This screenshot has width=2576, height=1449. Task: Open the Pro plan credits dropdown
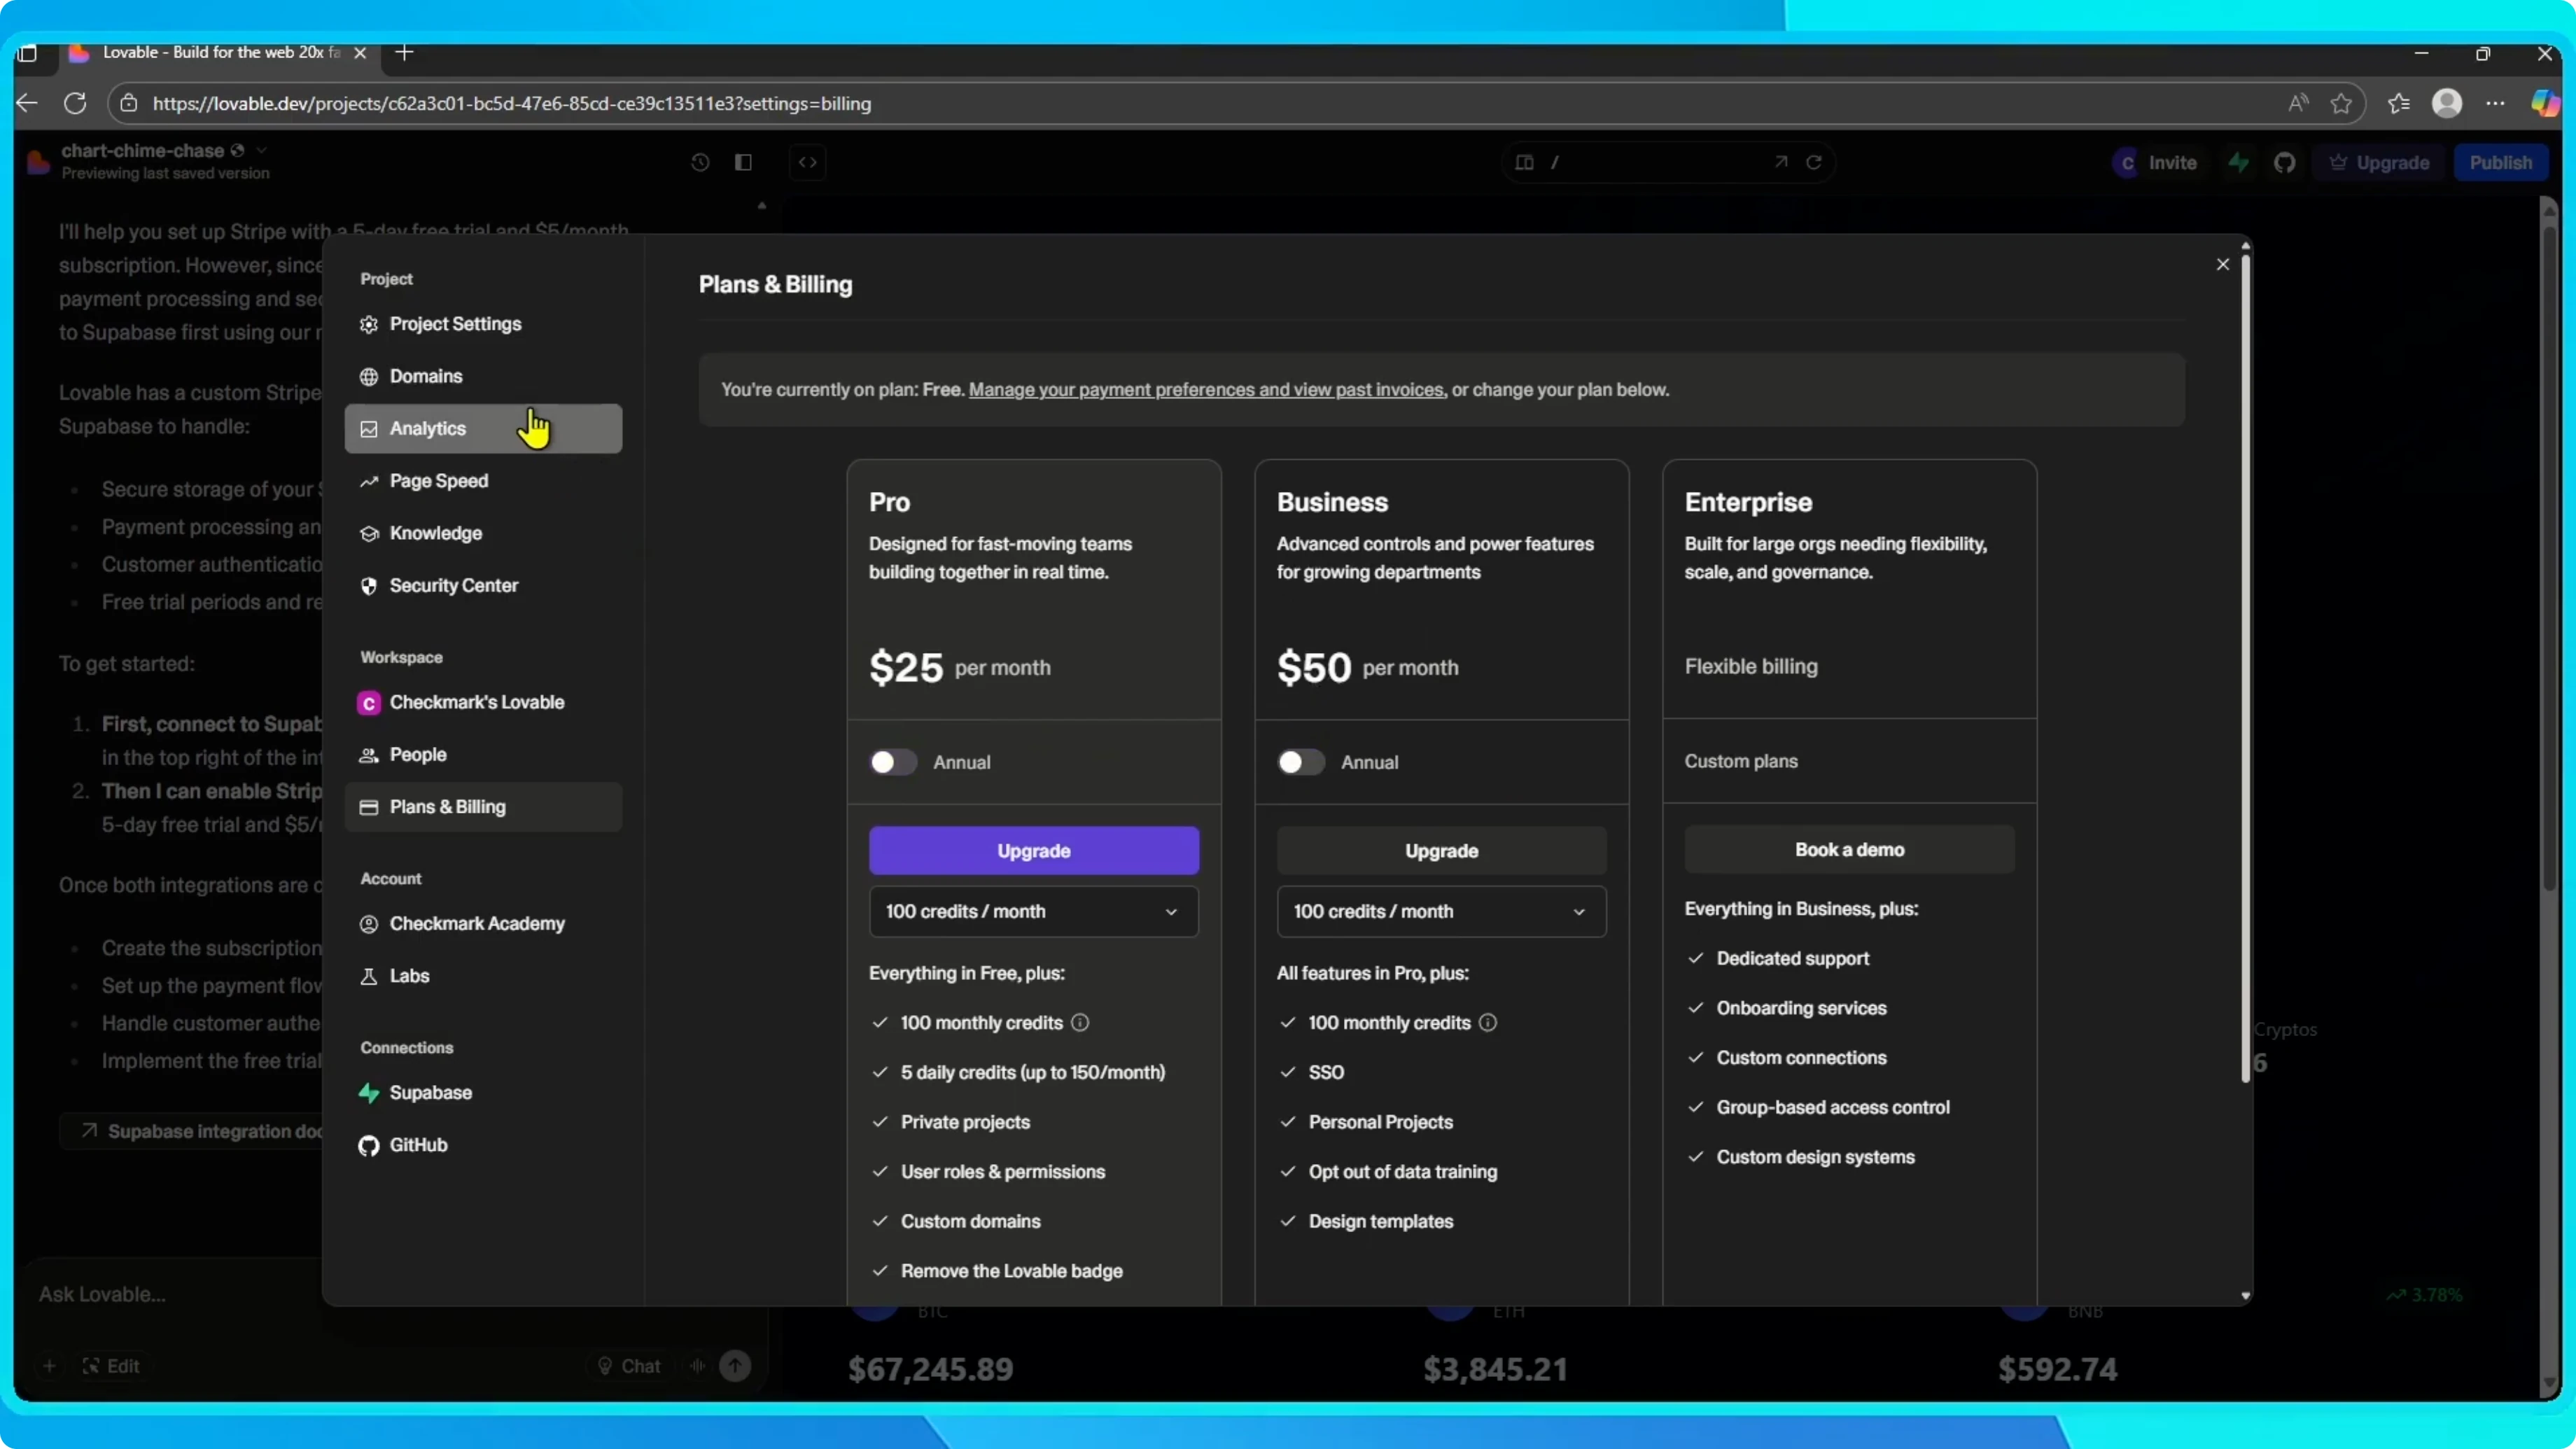point(1033,911)
